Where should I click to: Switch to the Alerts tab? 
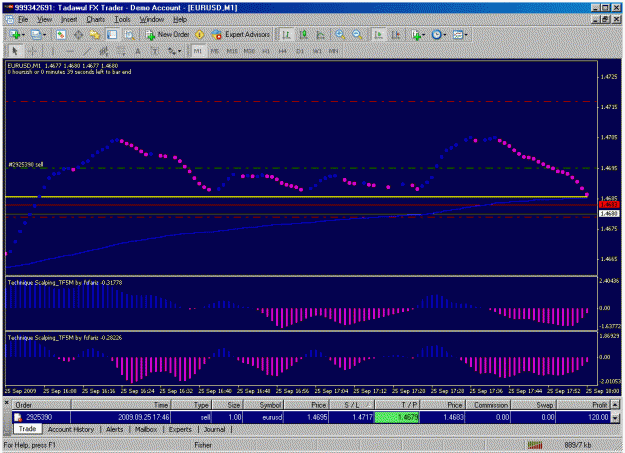(x=114, y=429)
